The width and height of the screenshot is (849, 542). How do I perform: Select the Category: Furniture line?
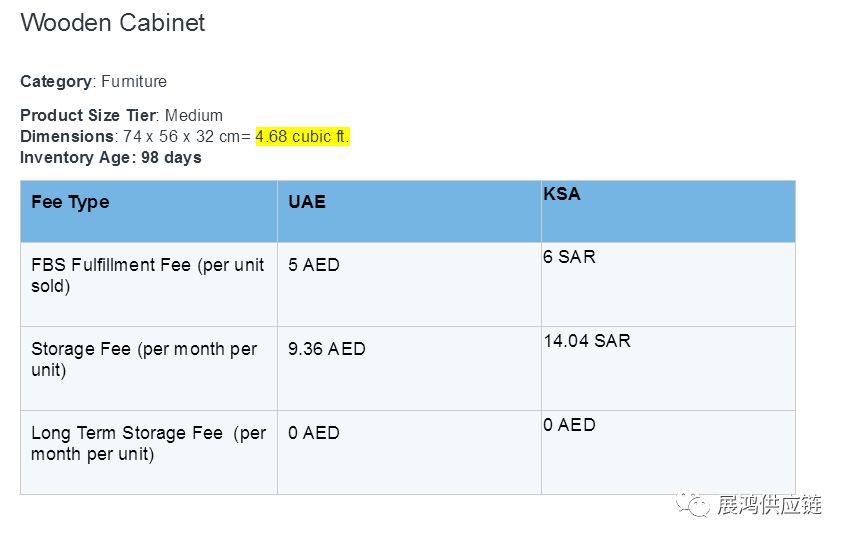(x=93, y=82)
